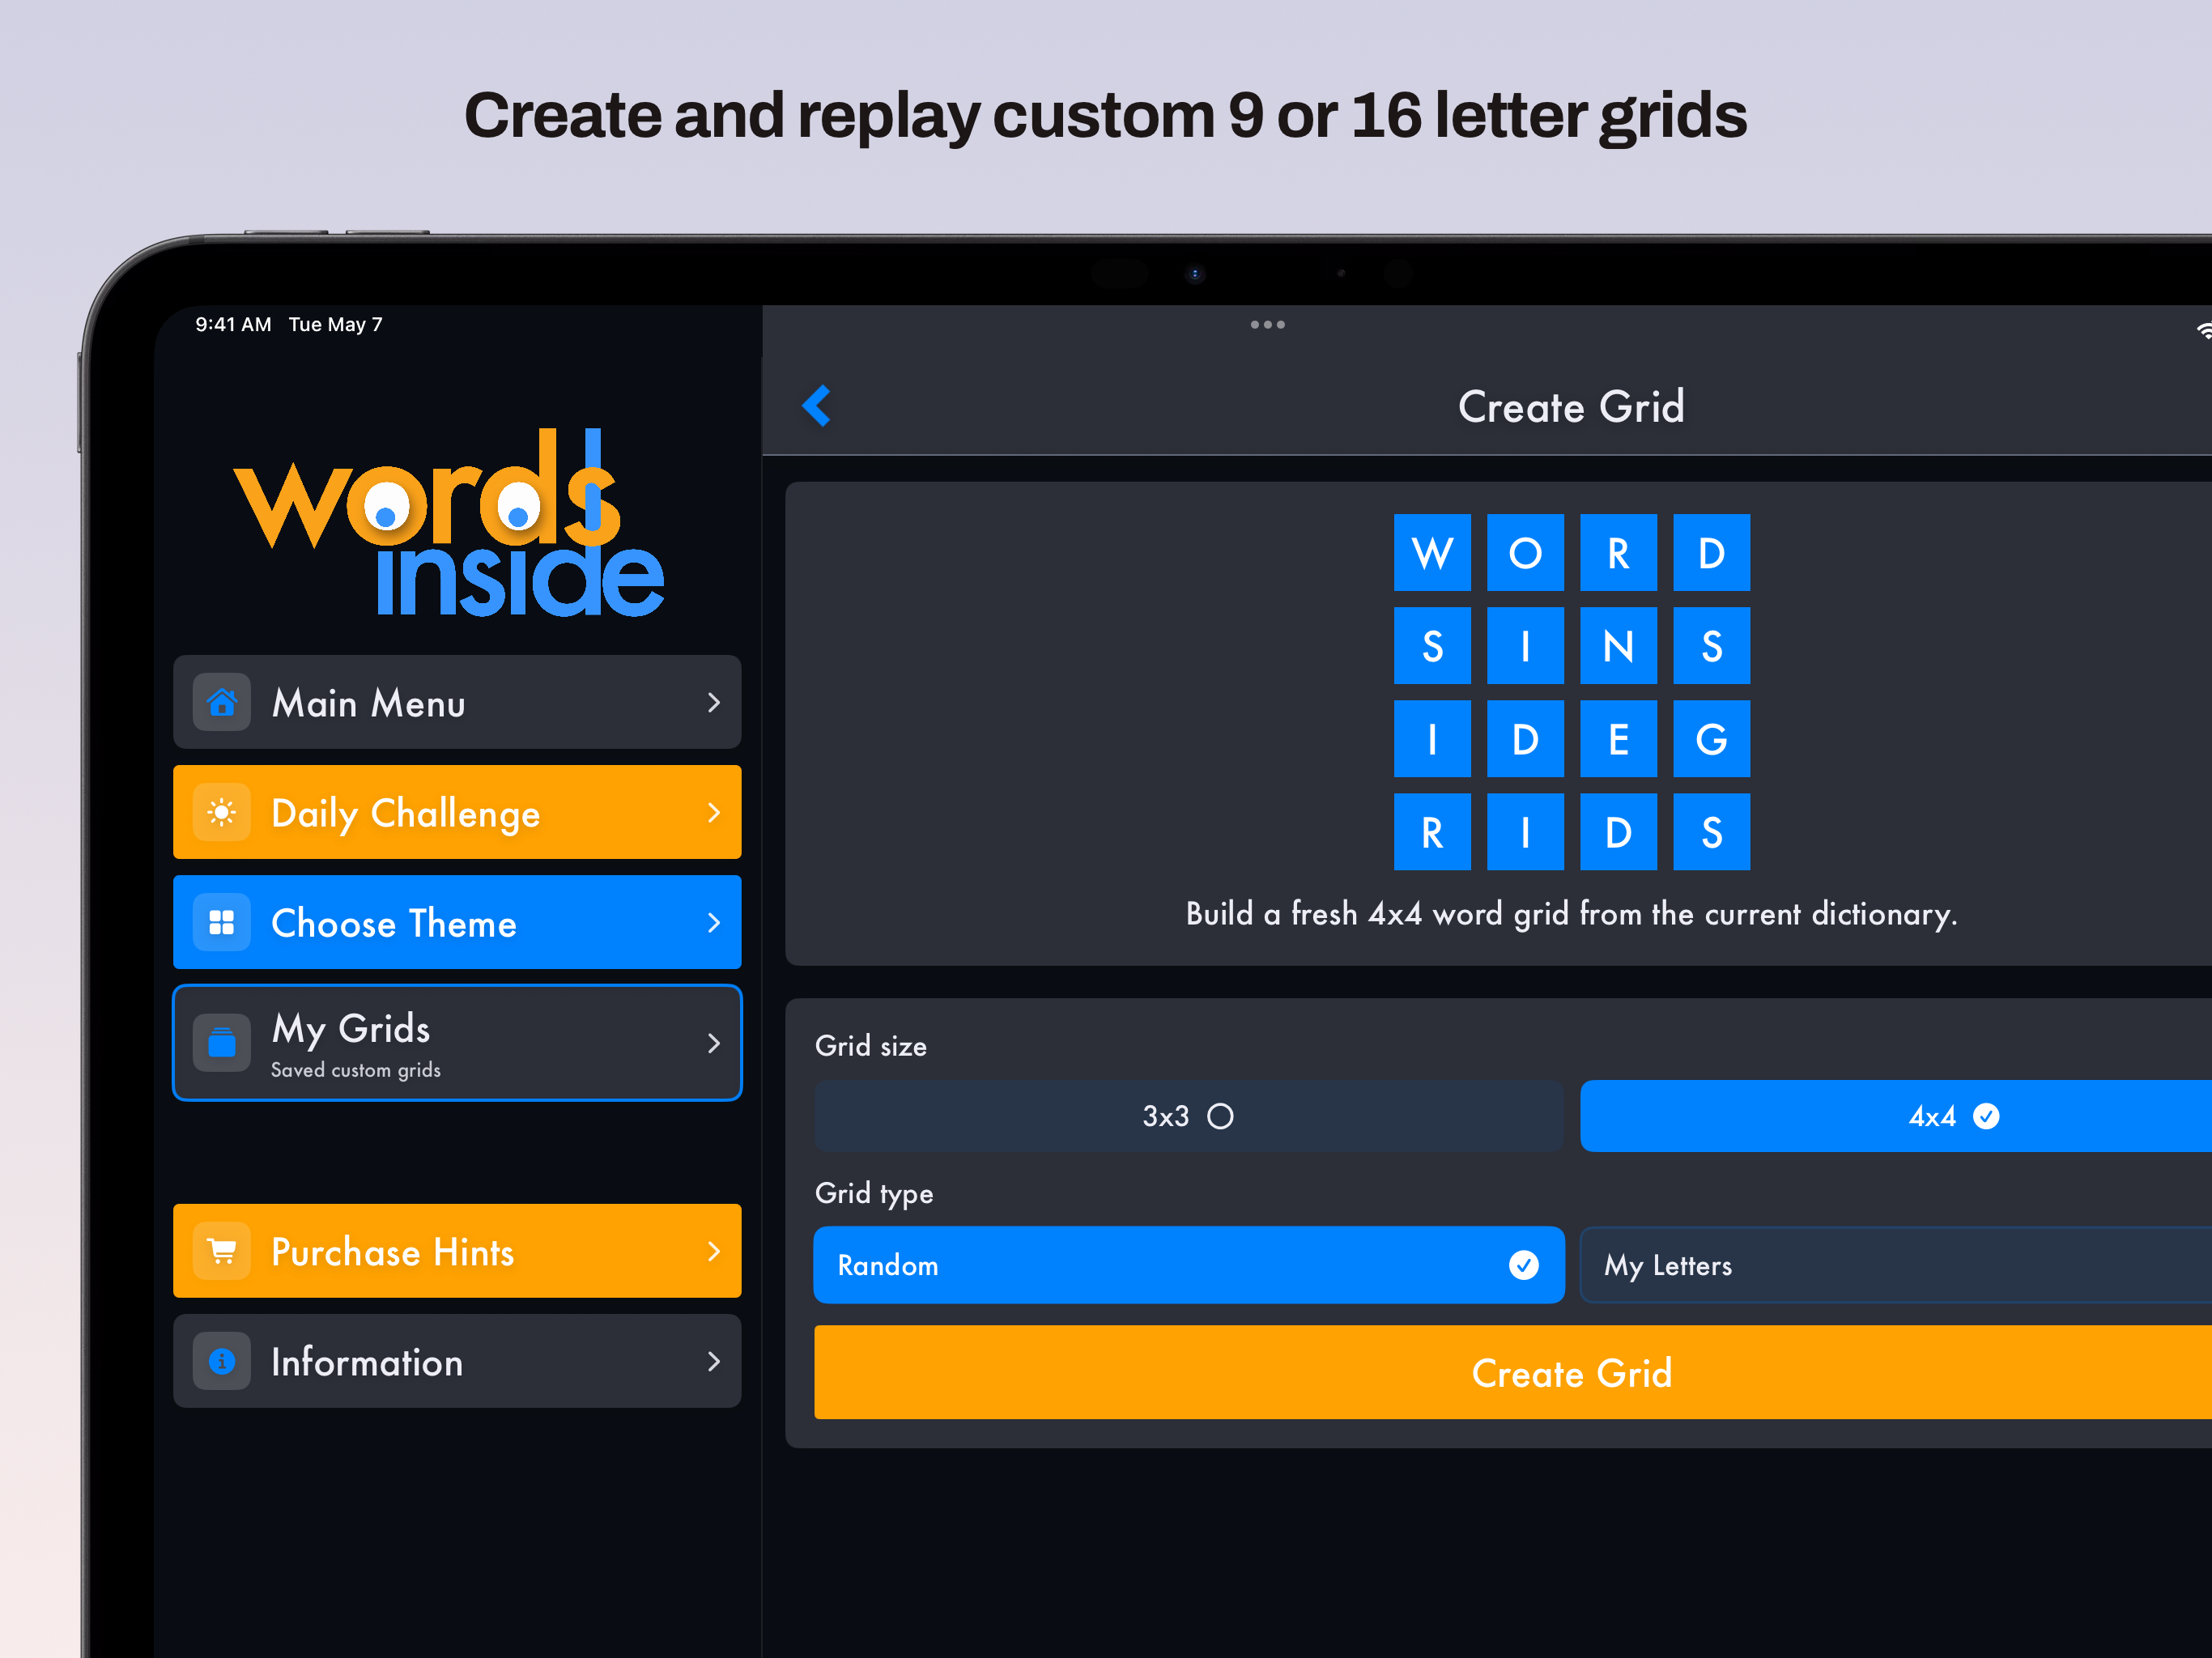Expand Main Menu with its chevron

[x=714, y=702]
